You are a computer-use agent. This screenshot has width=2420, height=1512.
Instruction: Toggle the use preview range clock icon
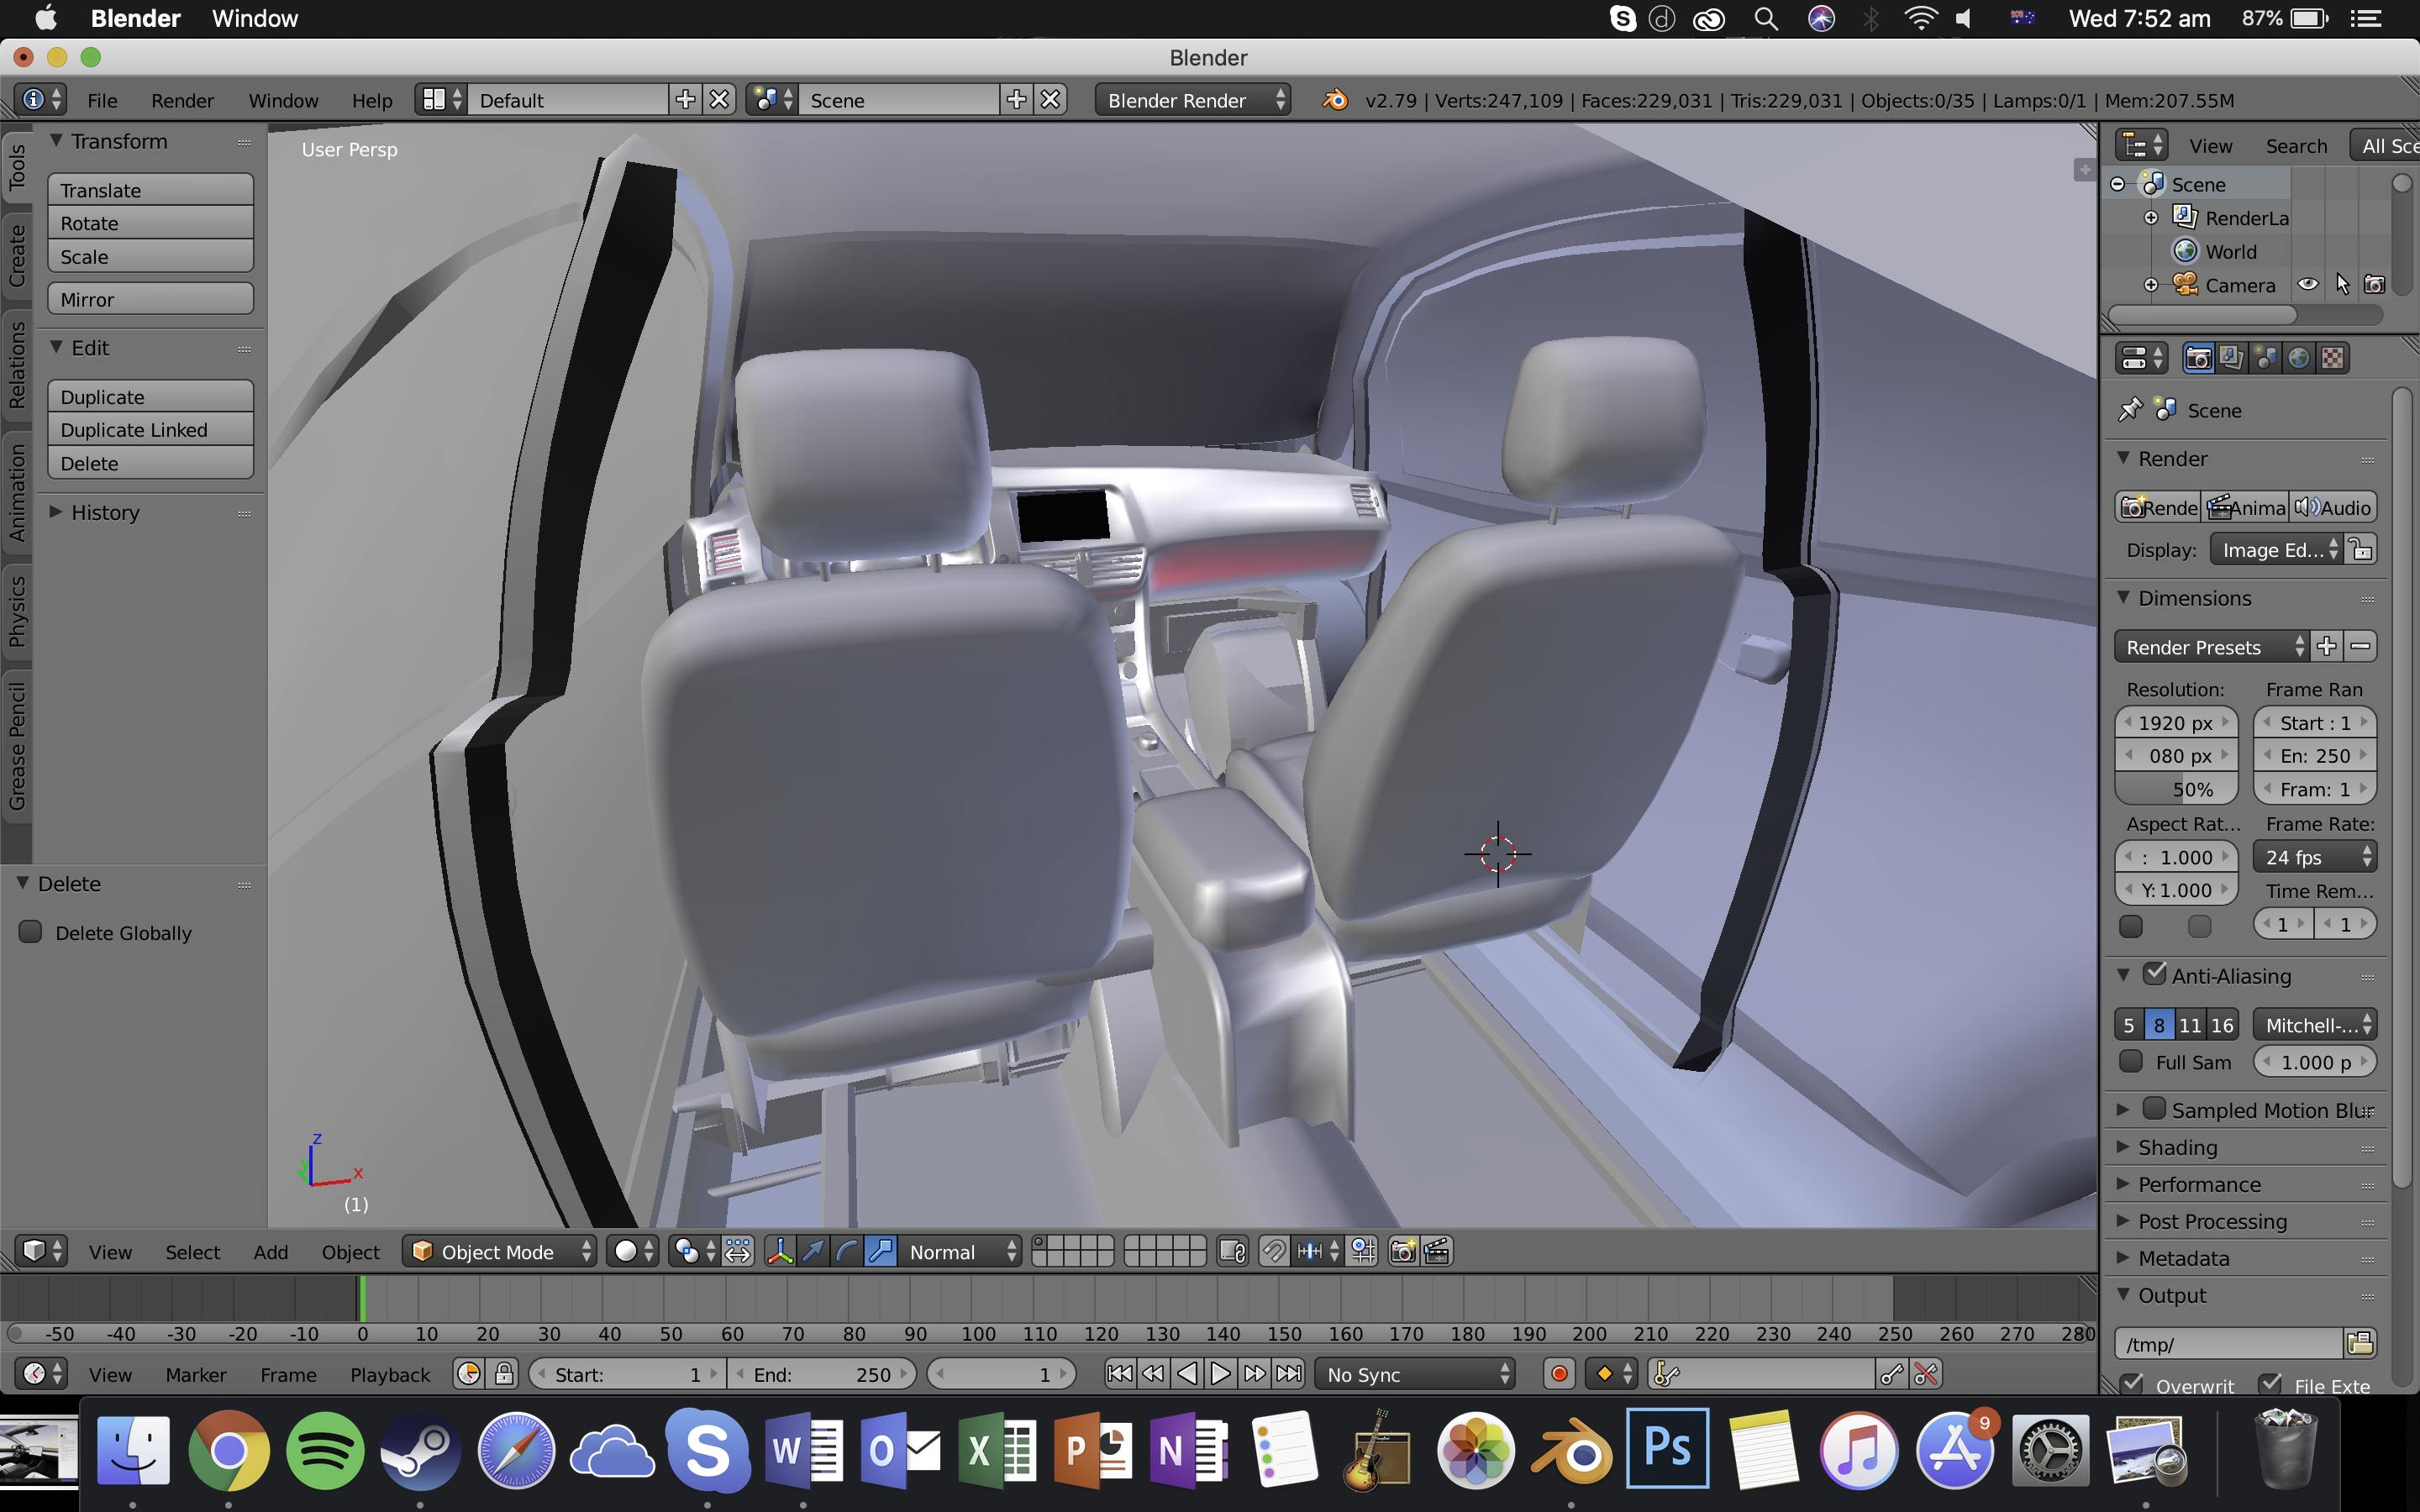click(469, 1374)
